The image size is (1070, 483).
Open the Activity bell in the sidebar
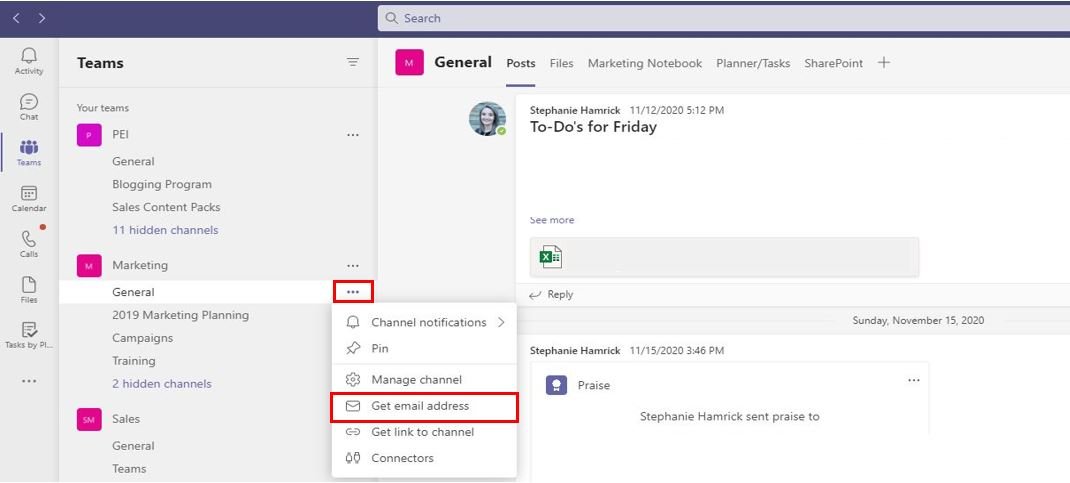(x=29, y=61)
